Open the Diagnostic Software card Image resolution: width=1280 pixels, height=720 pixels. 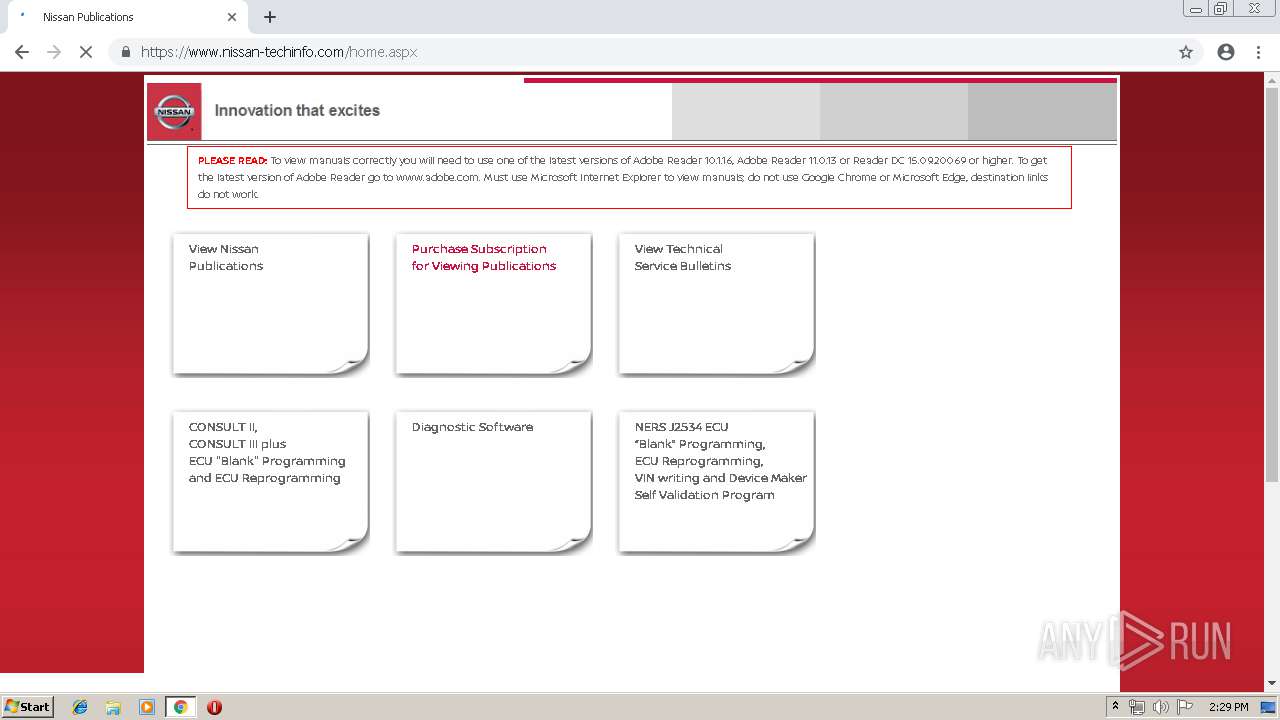493,482
